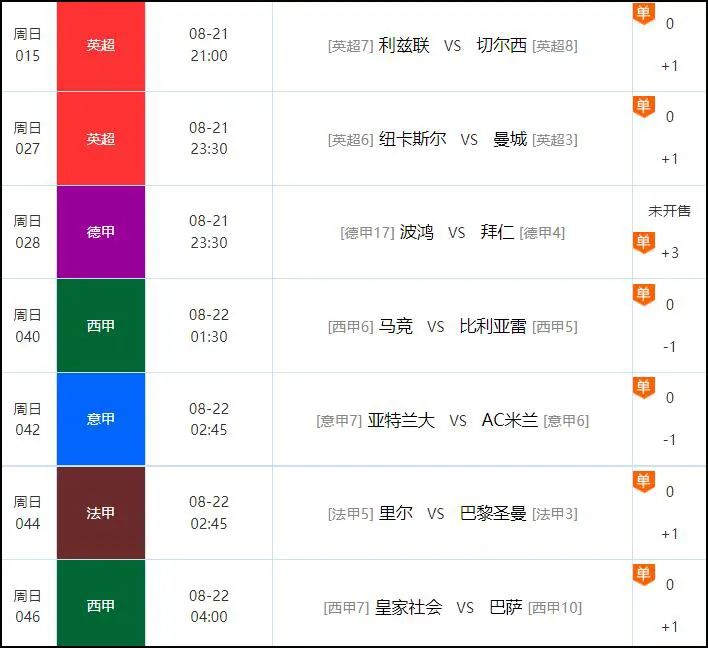
Task: Open team 比利亚雷
Action: (493, 326)
